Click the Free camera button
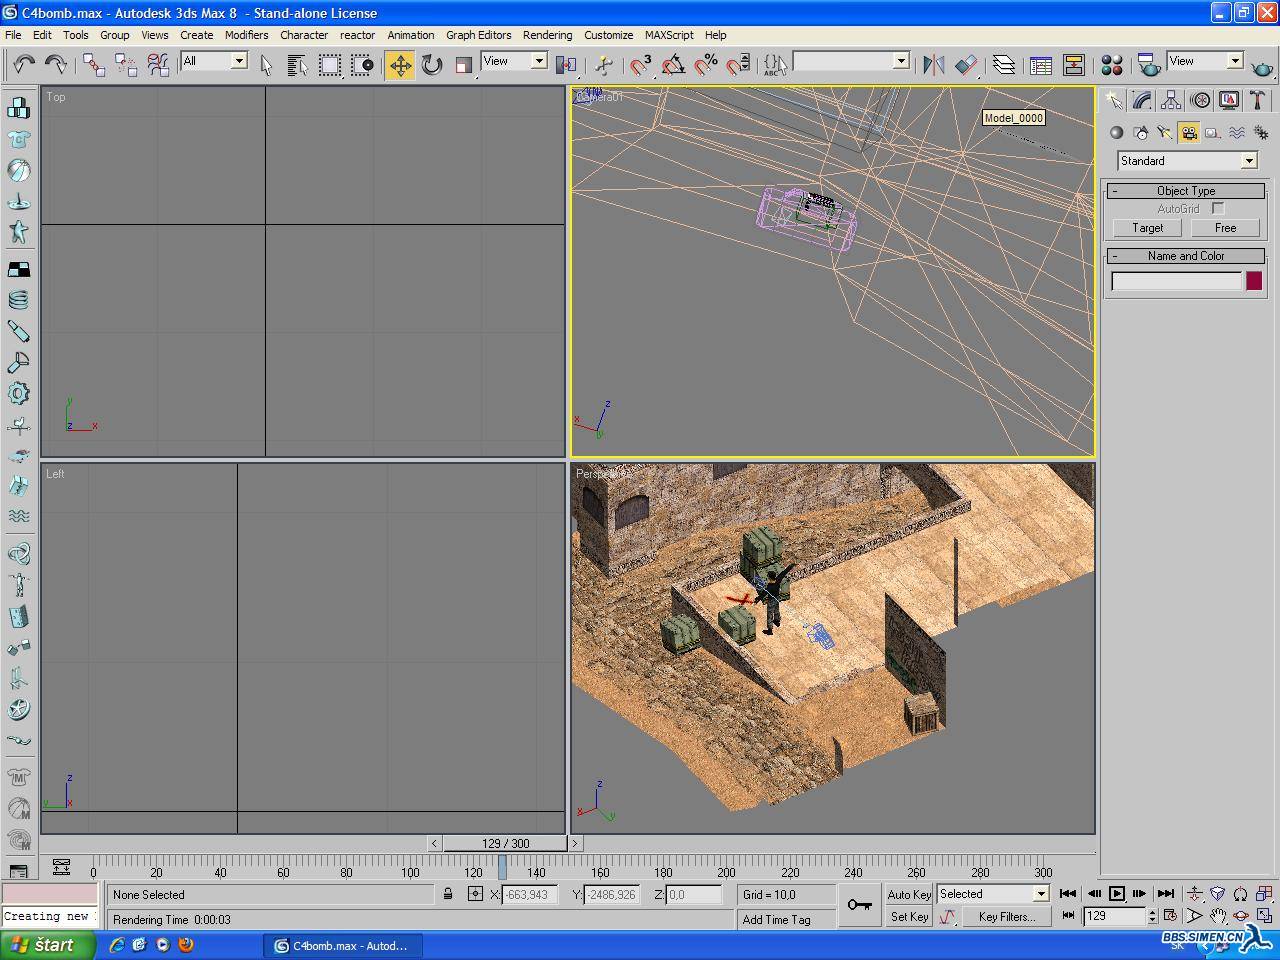1280x960 pixels. coord(1225,228)
